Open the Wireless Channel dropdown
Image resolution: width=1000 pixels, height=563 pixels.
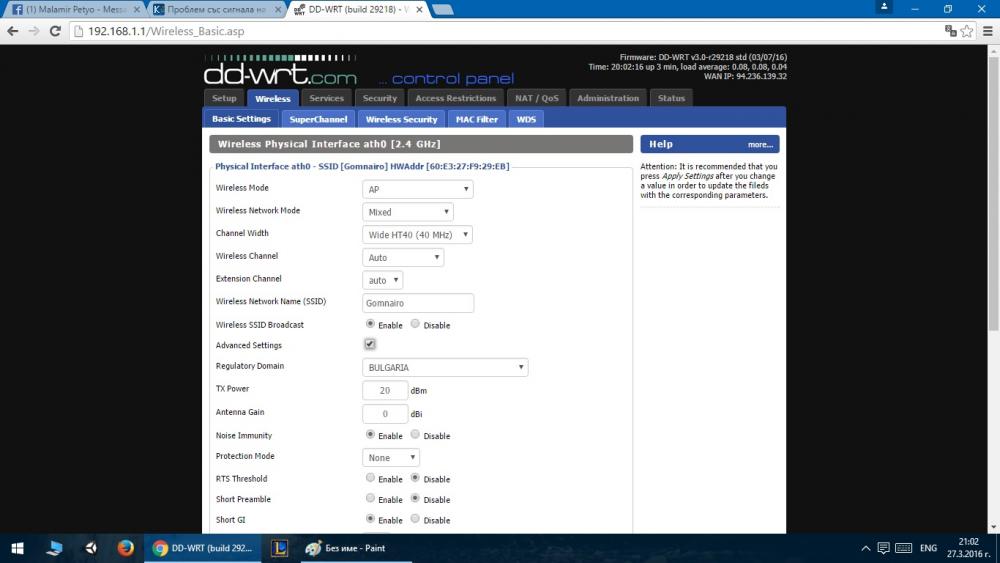(403, 258)
